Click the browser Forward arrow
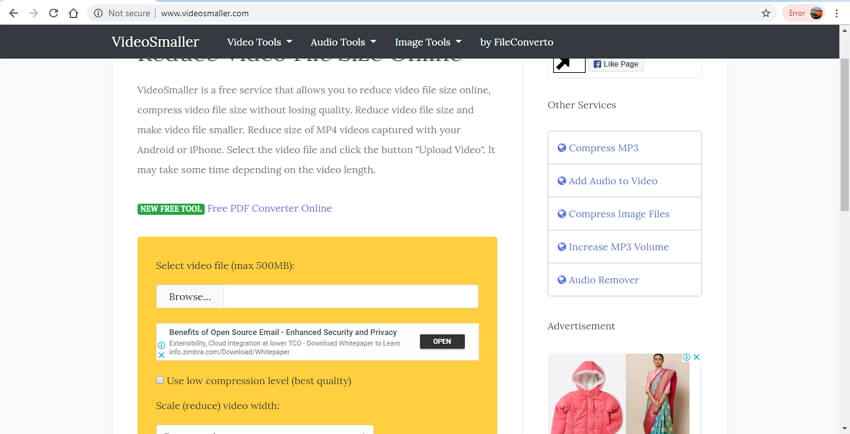 pos(34,14)
